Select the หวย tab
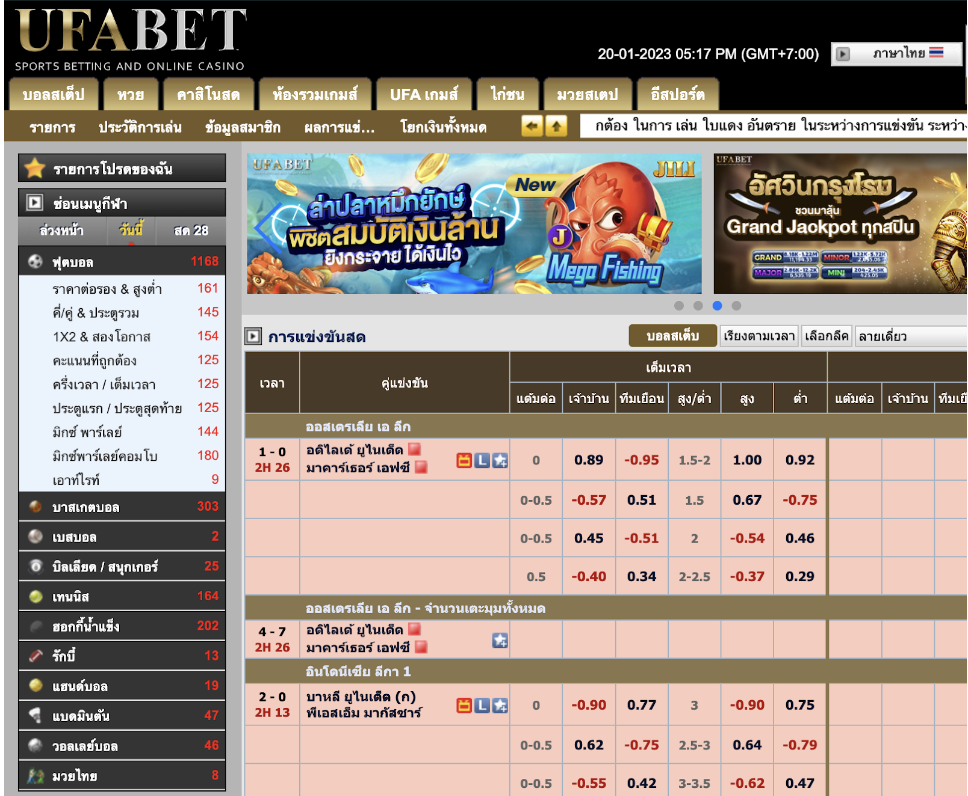Viewport: 968px width, 796px height. click(x=130, y=94)
